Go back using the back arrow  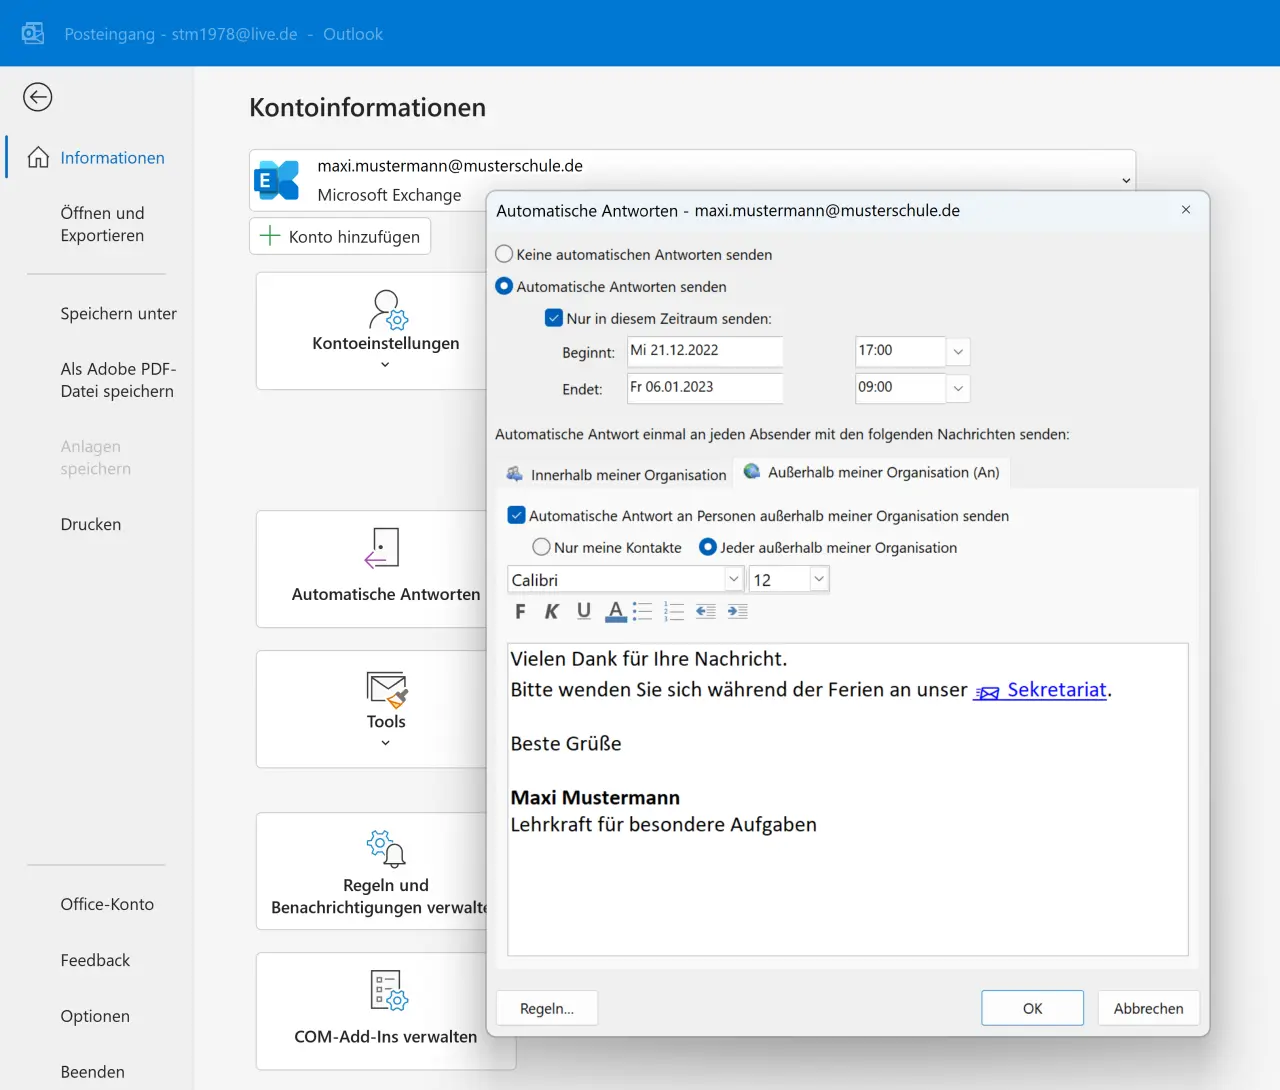pos(38,97)
